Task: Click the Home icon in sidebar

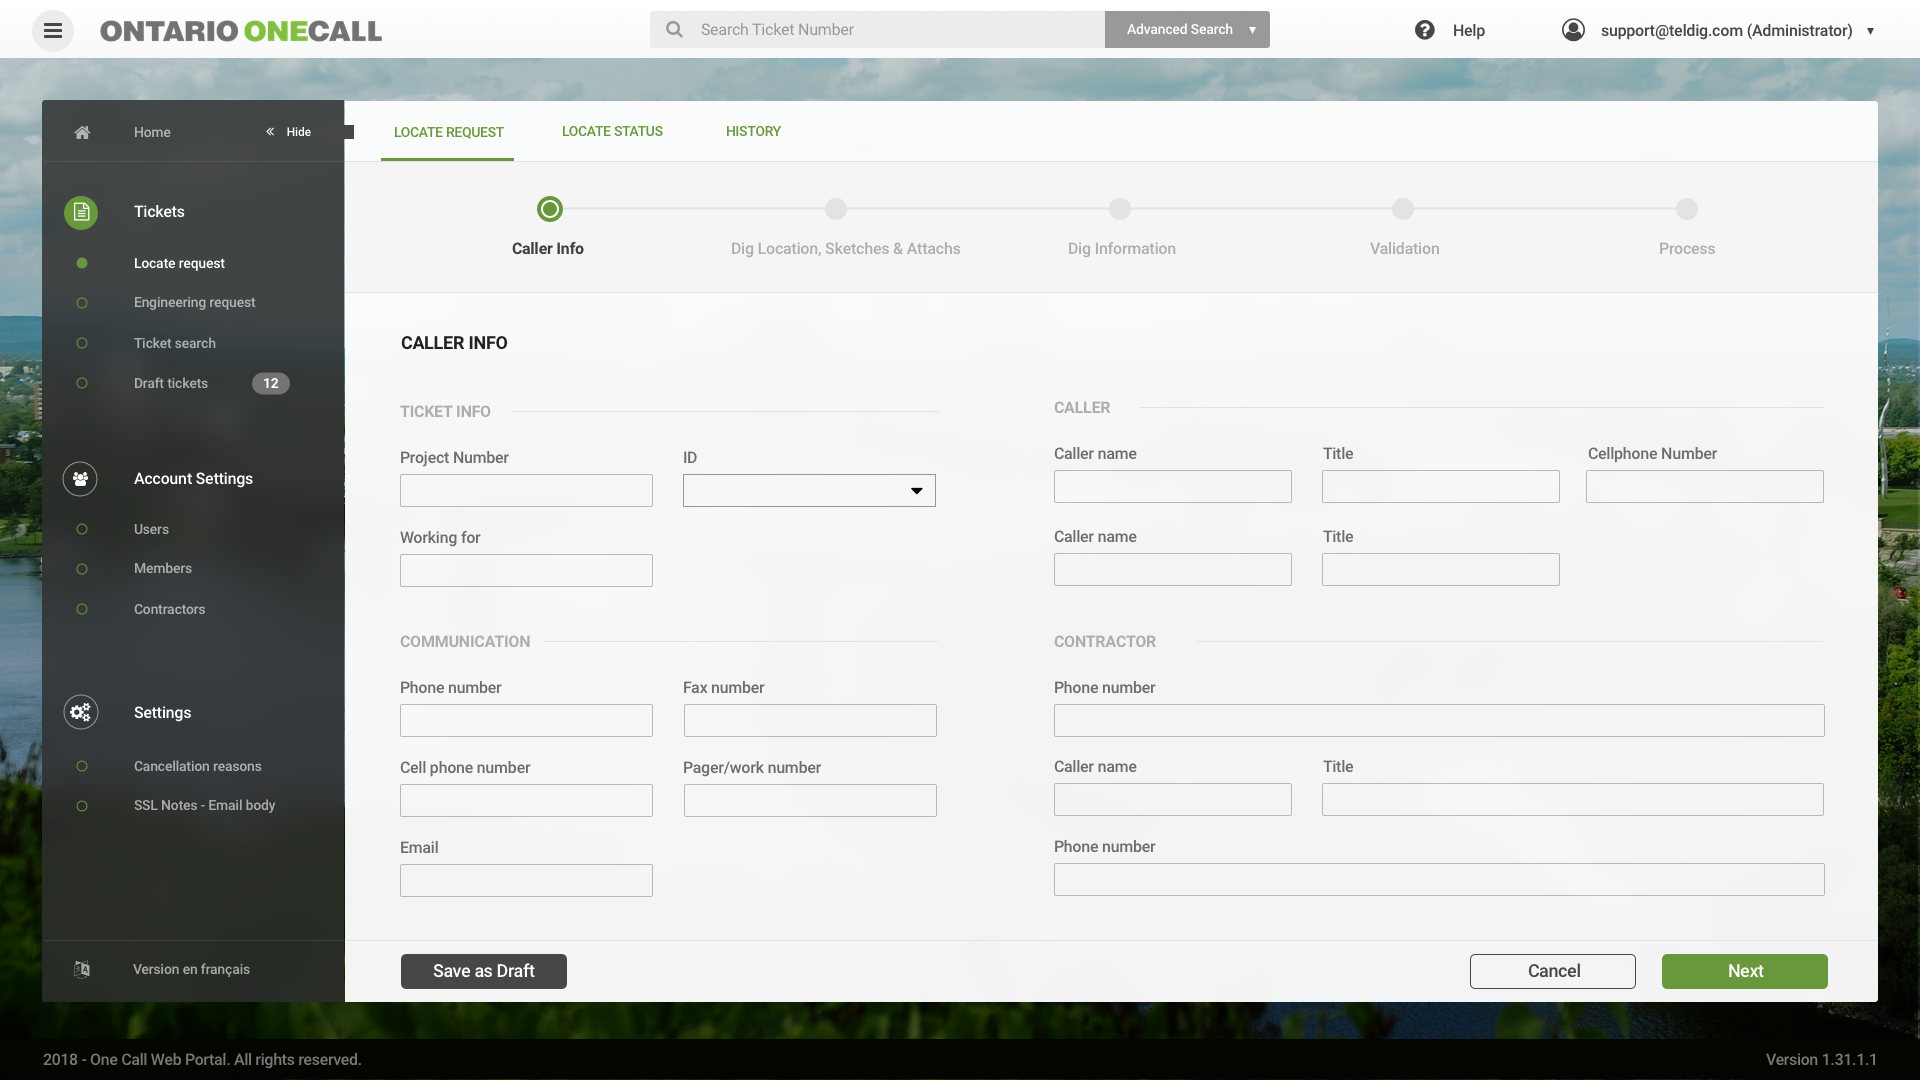Action: (x=82, y=132)
